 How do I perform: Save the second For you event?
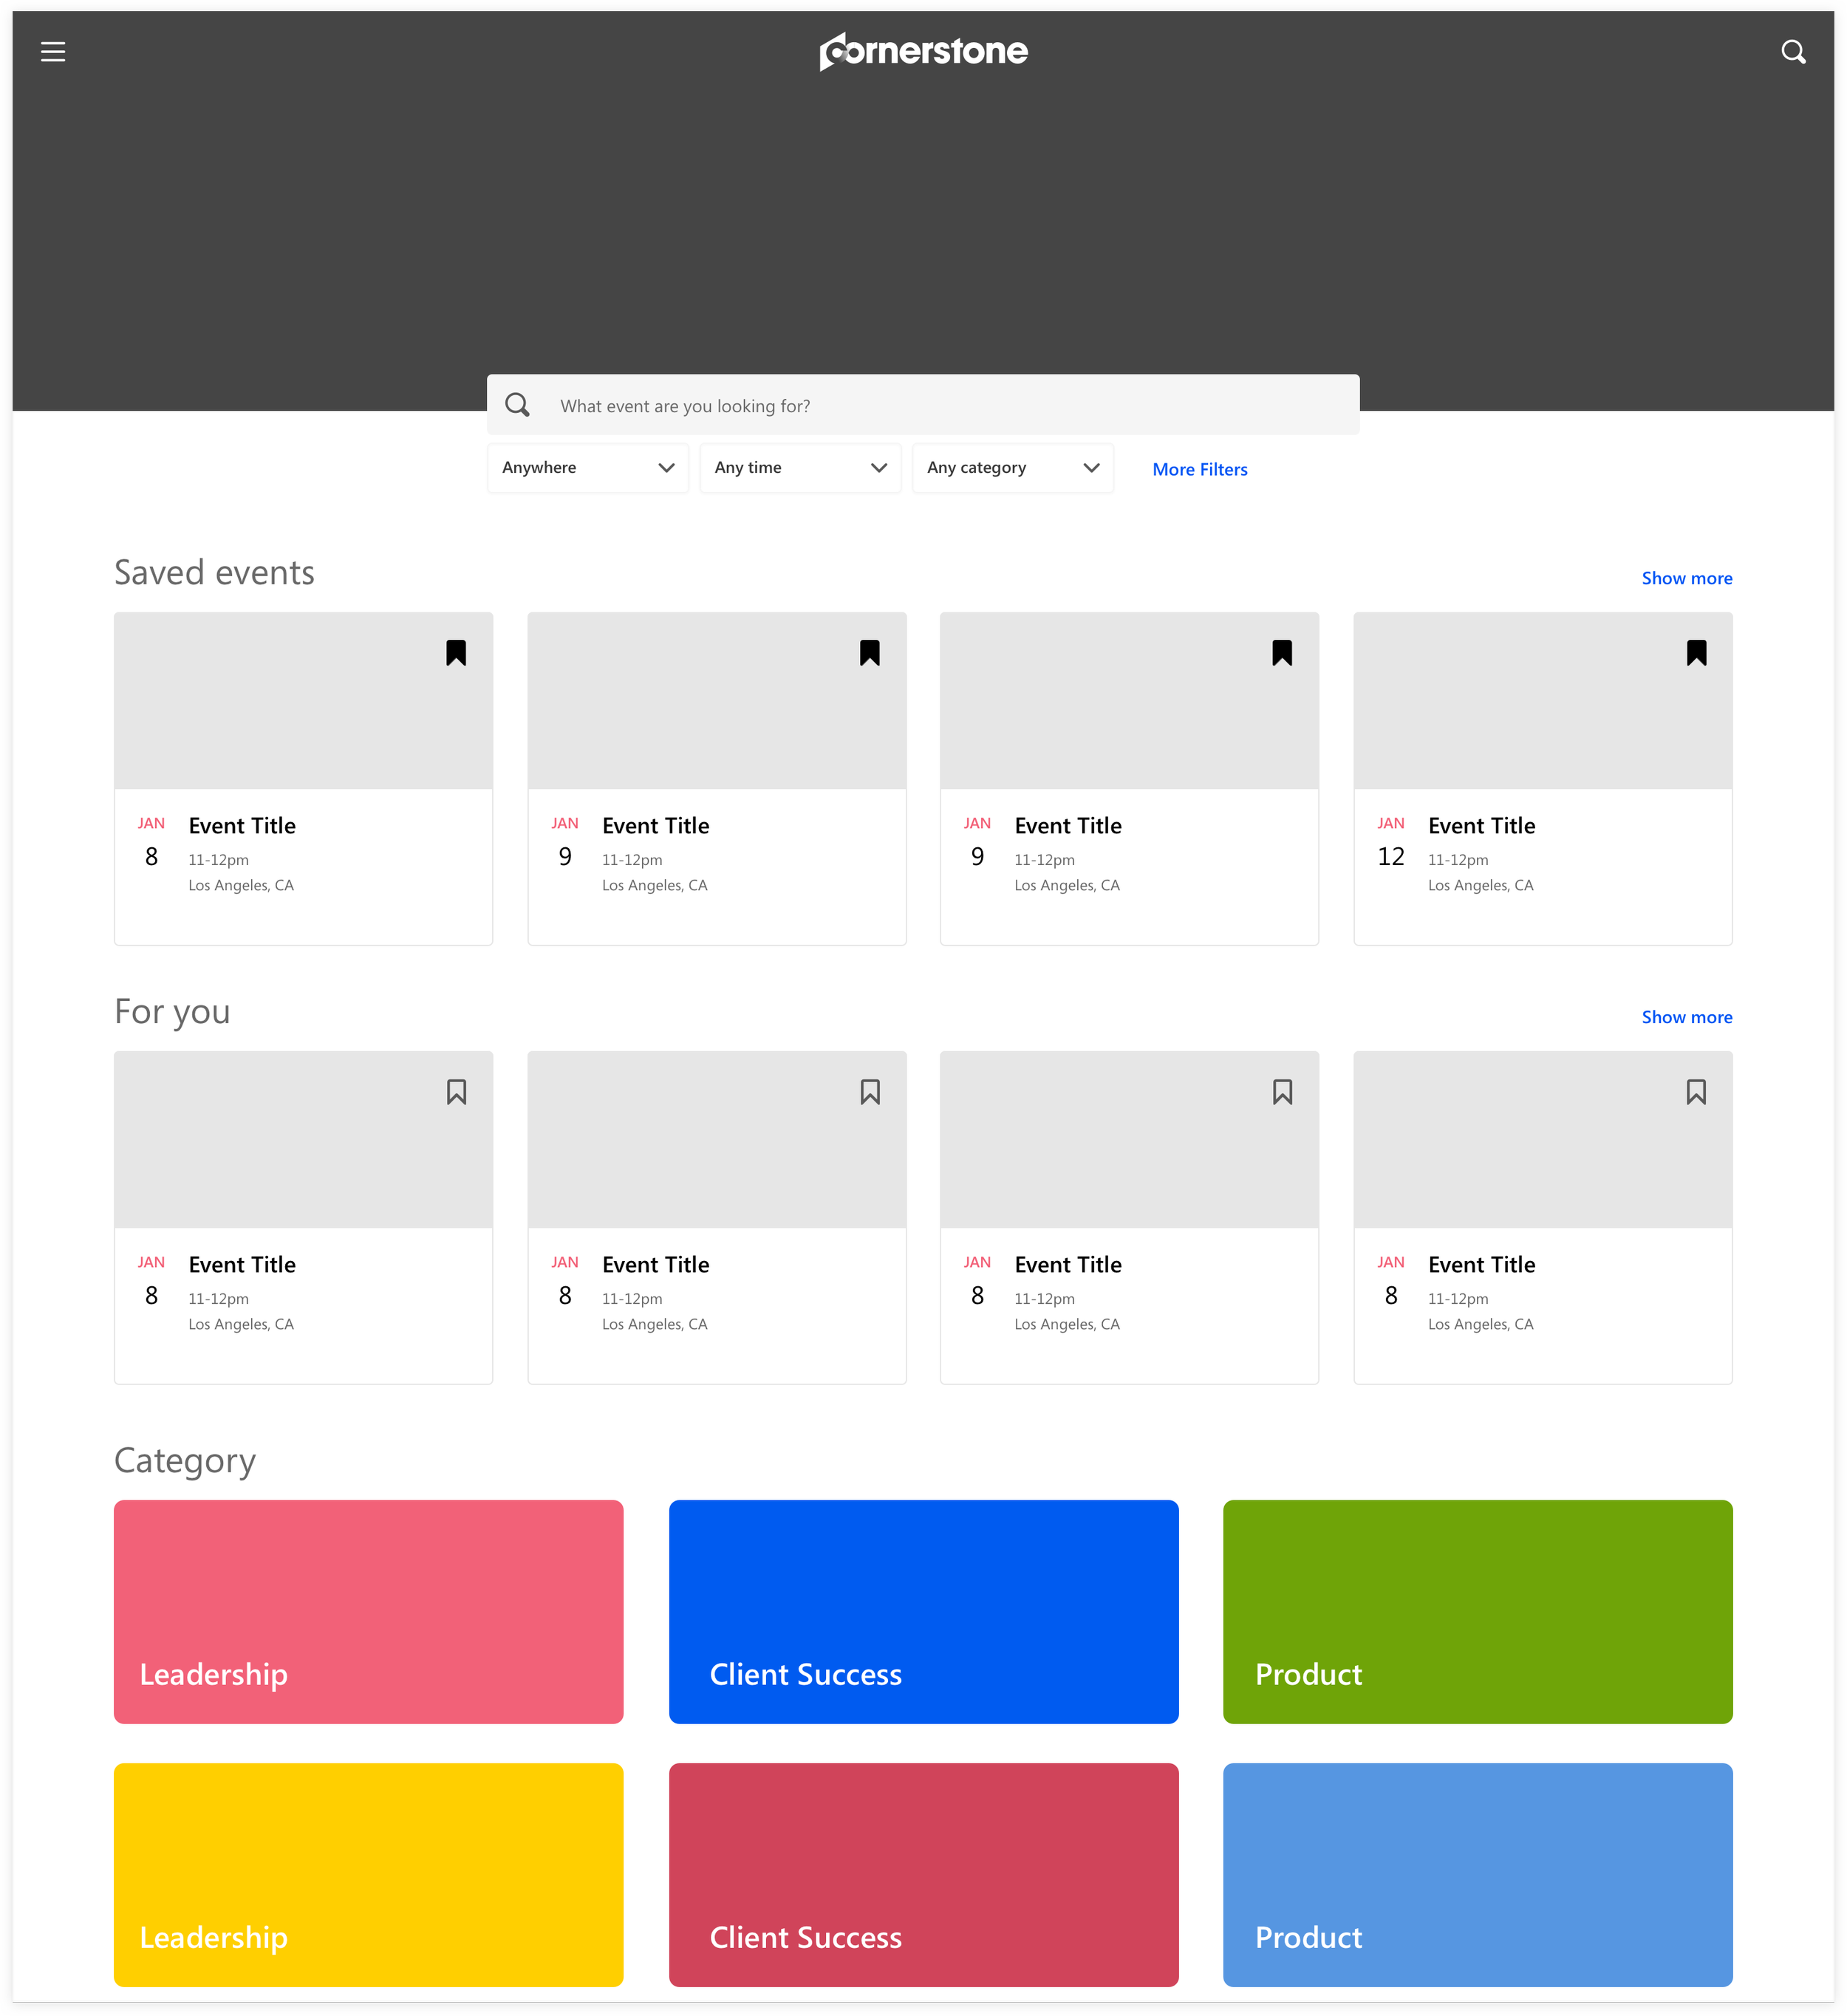coord(870,1092)
